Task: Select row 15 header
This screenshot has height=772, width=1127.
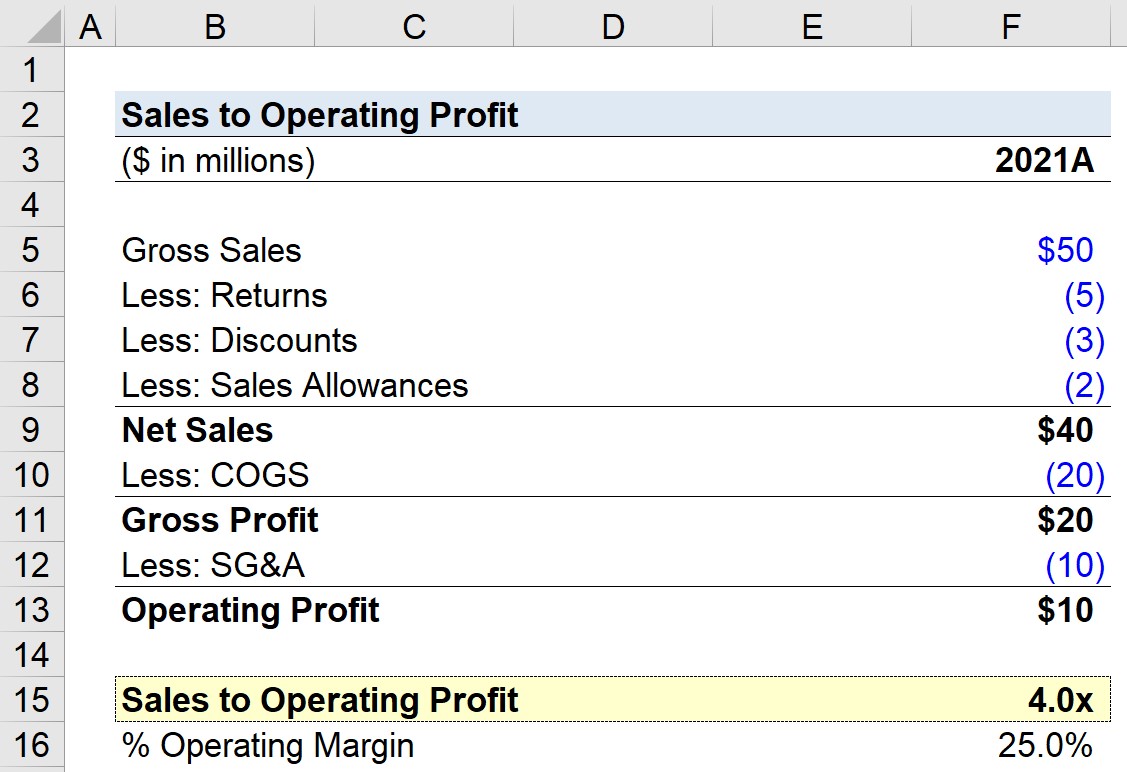Action: (32, 699)
